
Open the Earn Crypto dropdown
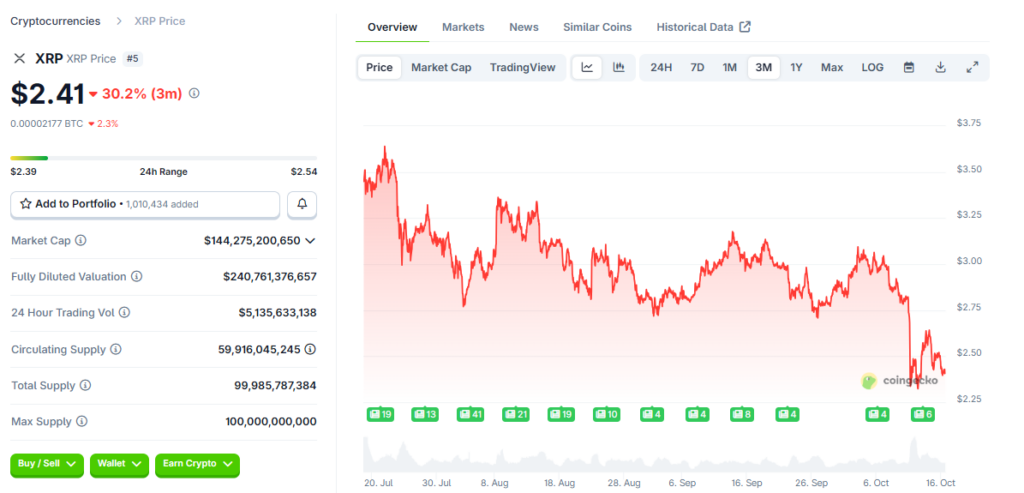[197, 464]
